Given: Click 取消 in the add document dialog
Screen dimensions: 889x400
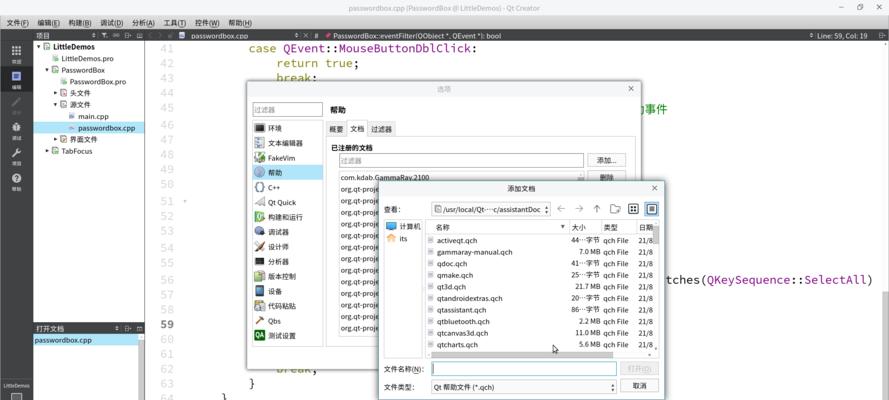Looking at the screenshot, I should [639, 386].
